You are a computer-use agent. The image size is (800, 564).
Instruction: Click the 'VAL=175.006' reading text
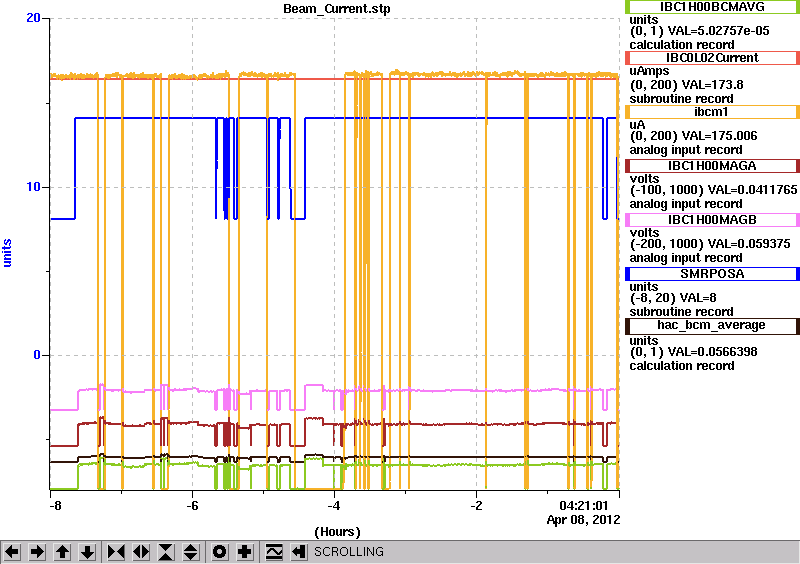pos(713,136)
